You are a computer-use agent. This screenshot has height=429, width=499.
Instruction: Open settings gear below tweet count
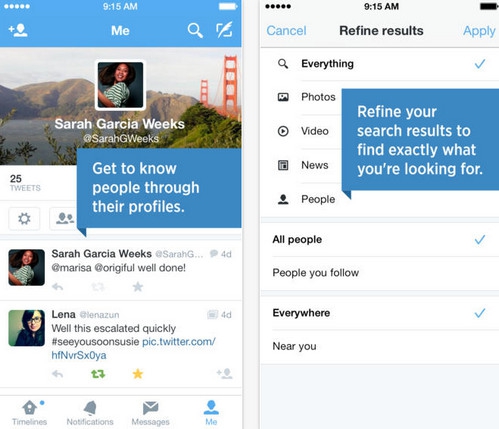coord(24,219)
